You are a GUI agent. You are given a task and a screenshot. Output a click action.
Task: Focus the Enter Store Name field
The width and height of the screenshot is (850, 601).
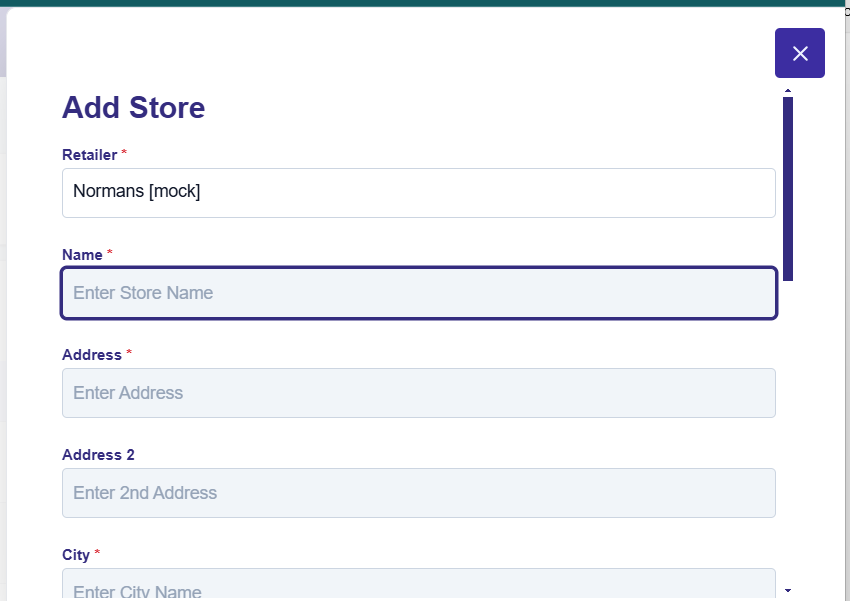[418, 293]
